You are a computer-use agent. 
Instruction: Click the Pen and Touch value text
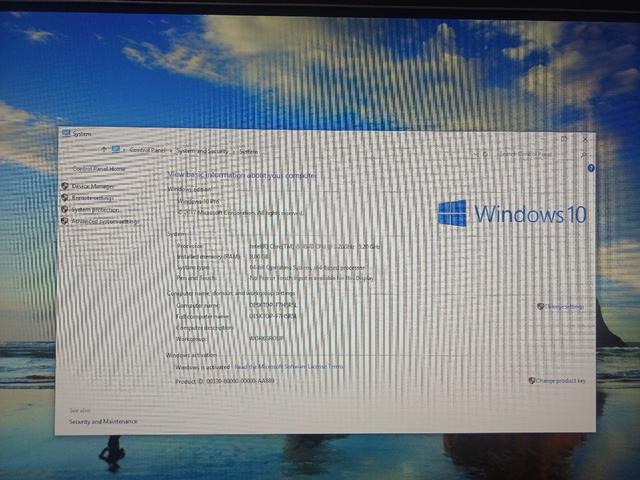[x=311, y=278]
